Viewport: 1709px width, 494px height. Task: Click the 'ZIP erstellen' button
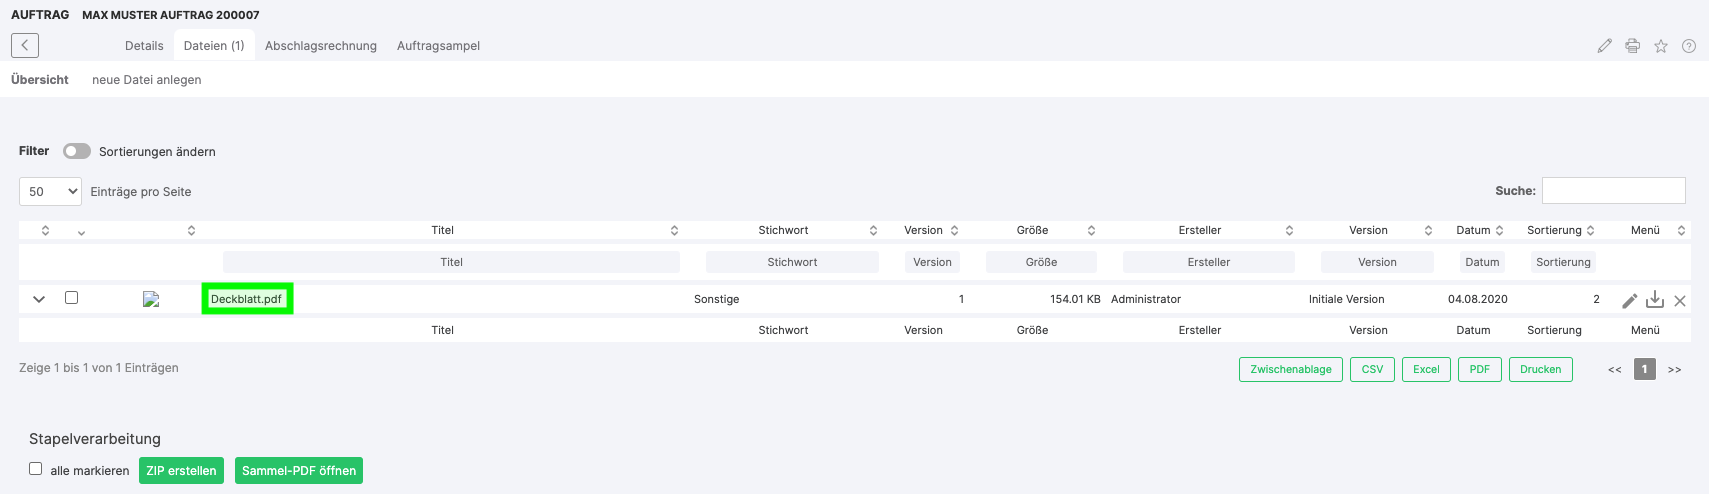click(x=181, y=471)
